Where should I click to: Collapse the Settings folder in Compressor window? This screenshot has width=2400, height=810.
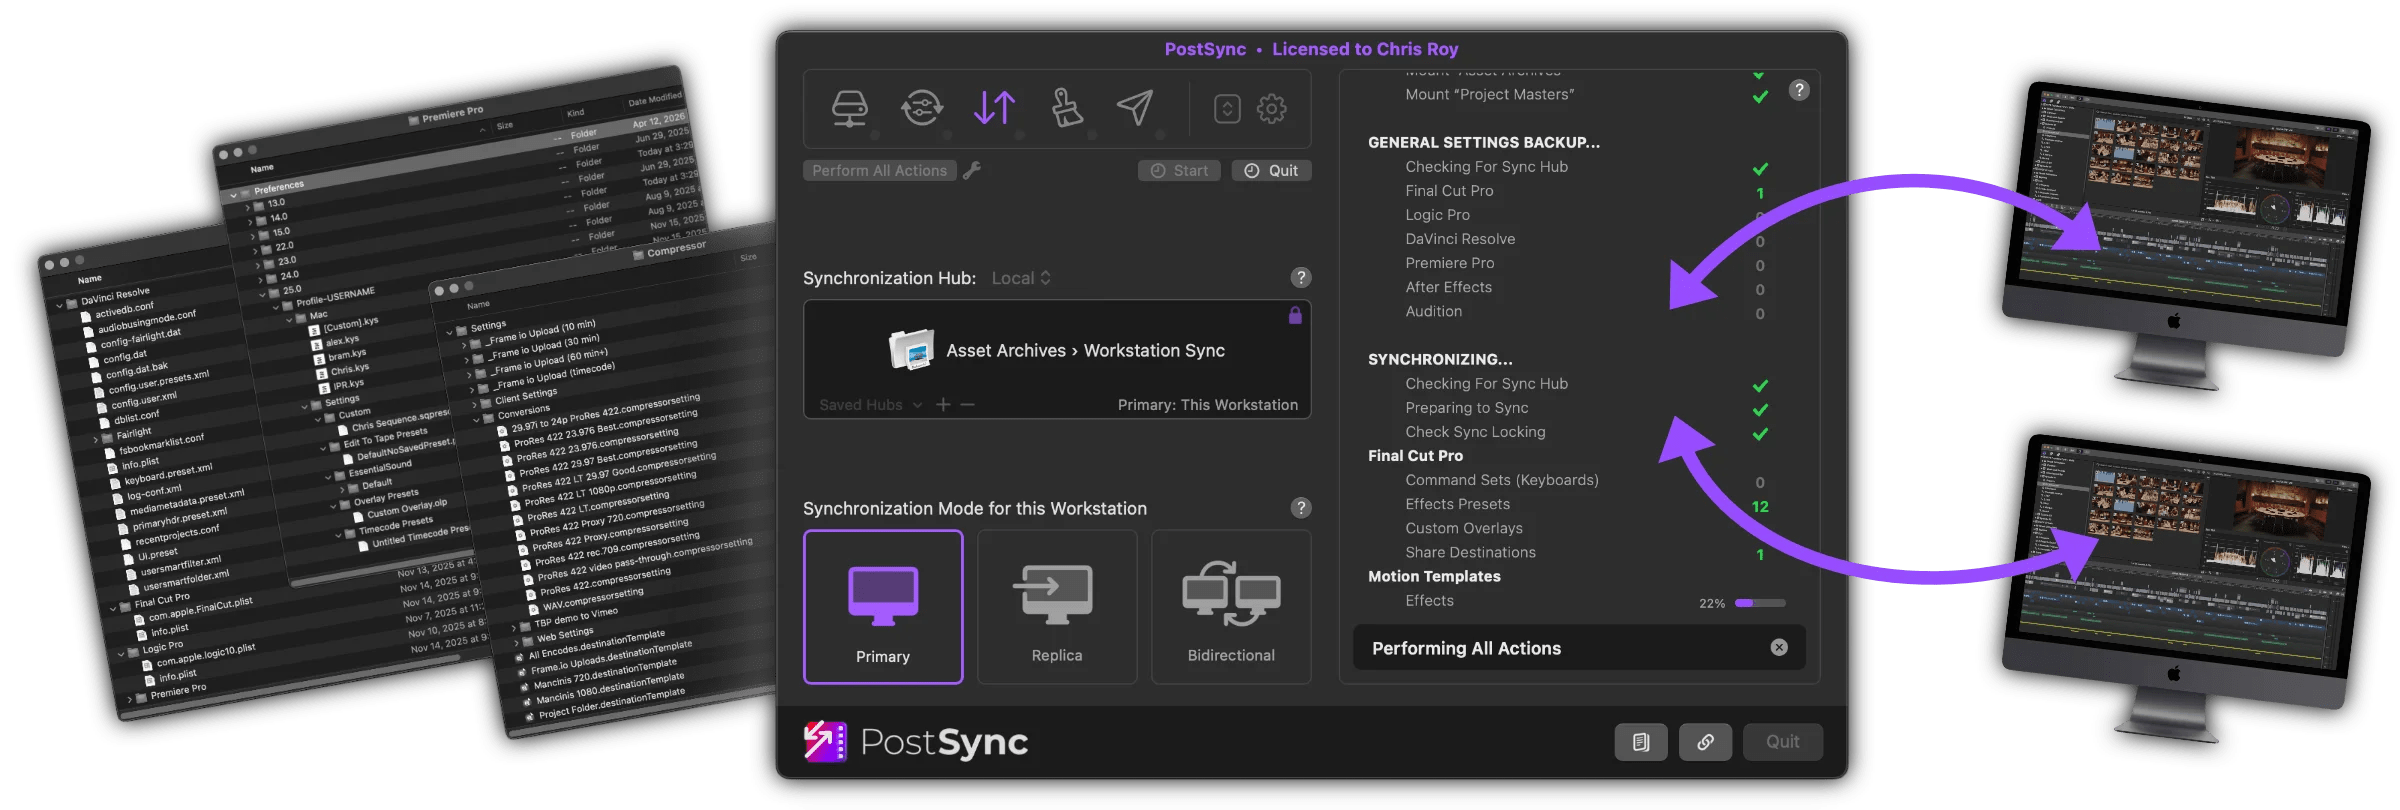(450, 332)
